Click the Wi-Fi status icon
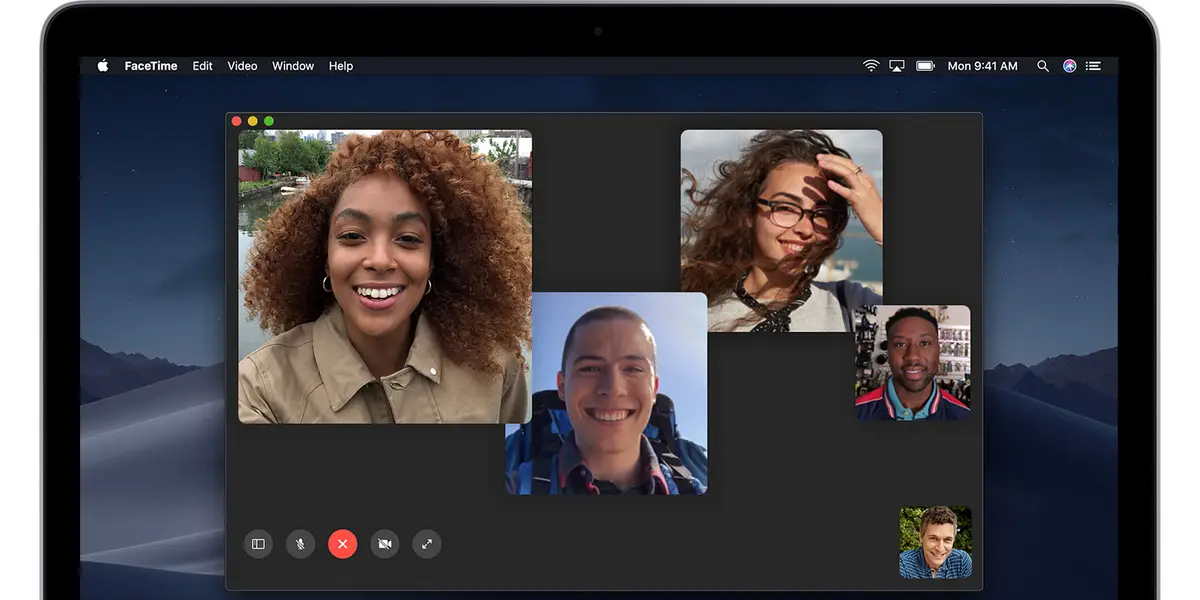The height and width of the screenshot is (600, 1200). click(871, 66)
